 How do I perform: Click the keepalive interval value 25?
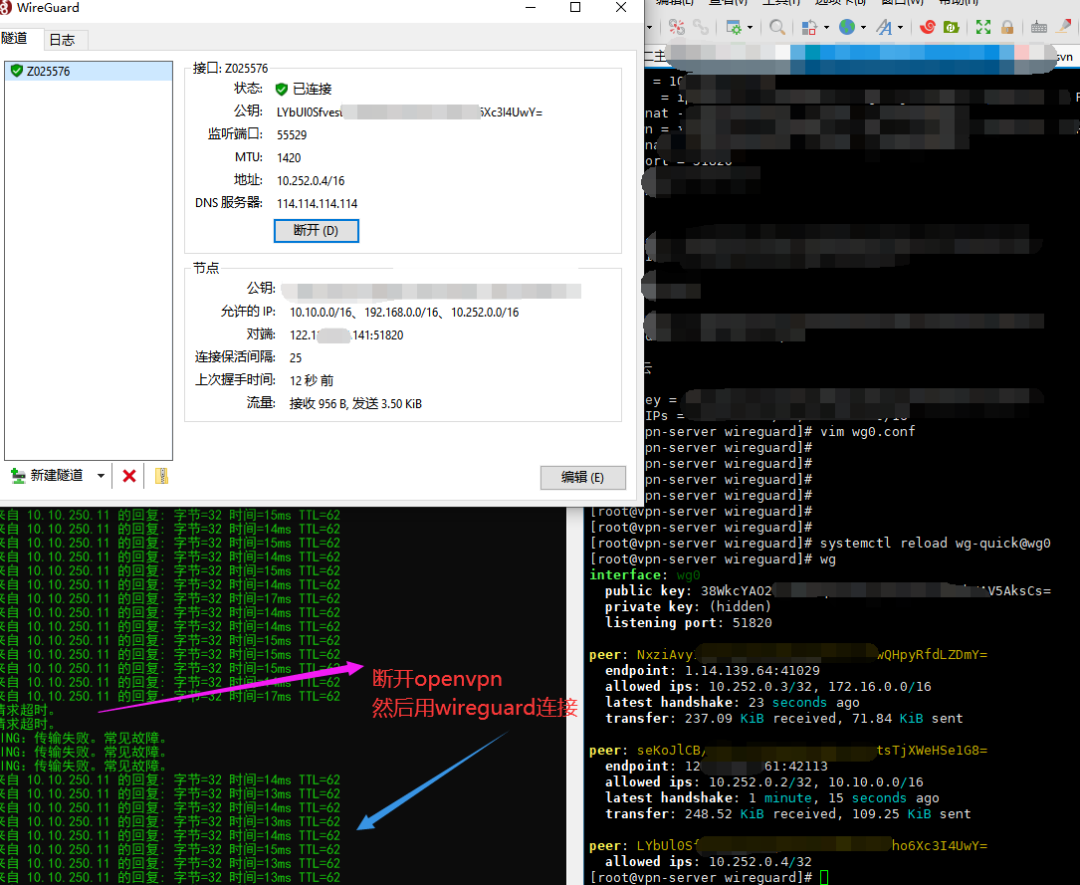coord(295,357)
